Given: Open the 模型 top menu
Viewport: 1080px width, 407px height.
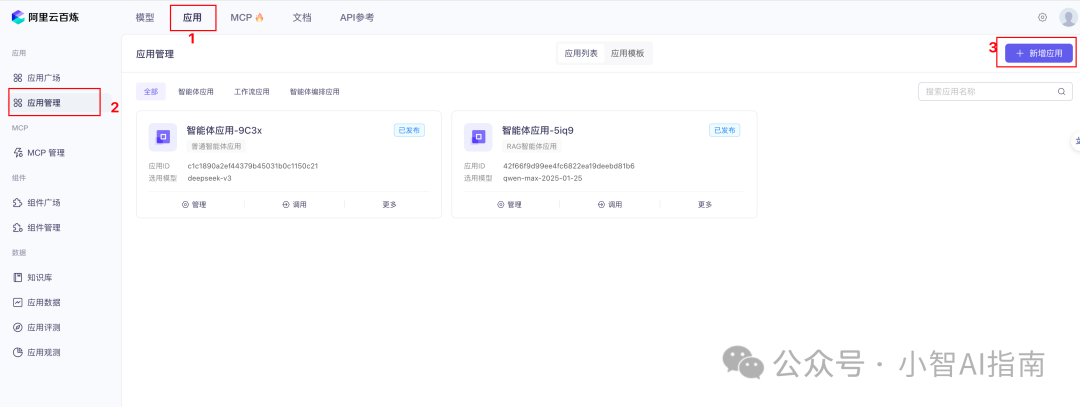Looking at the screenshot, I should [145, 17].
